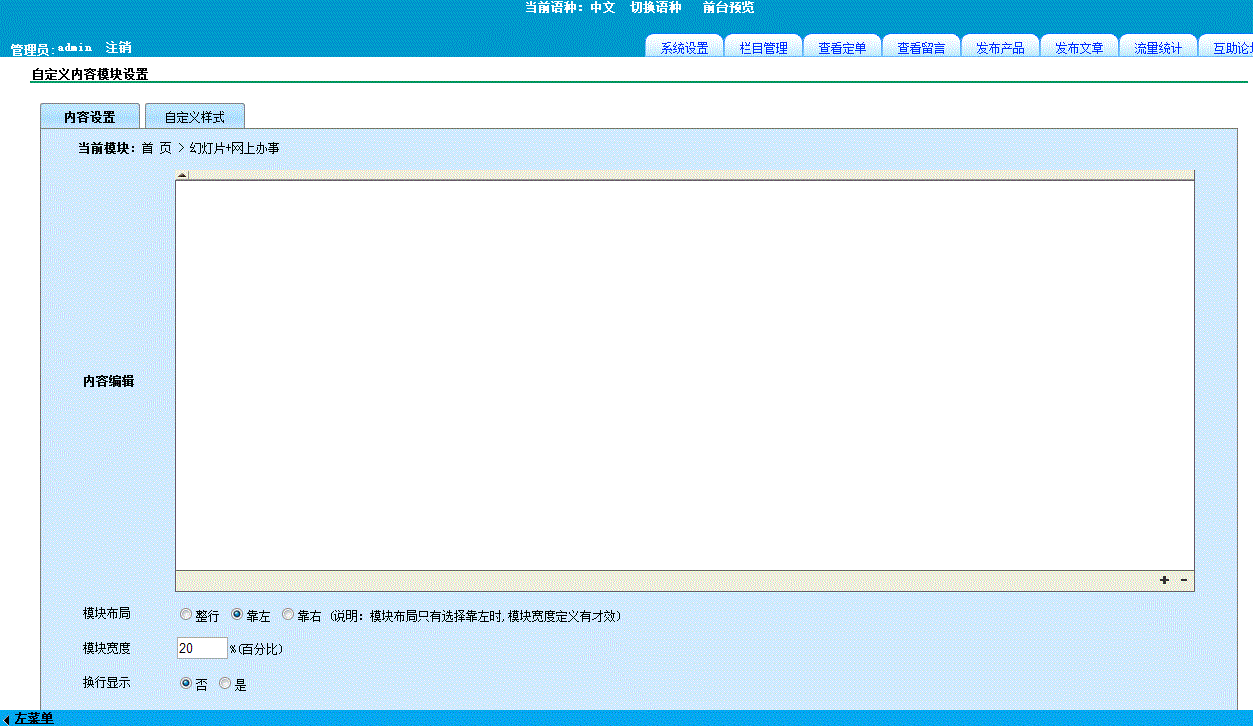This screenshot has width=1253, height=726.
Task: Click the 注销 logout link
Action: coord(118,48)
